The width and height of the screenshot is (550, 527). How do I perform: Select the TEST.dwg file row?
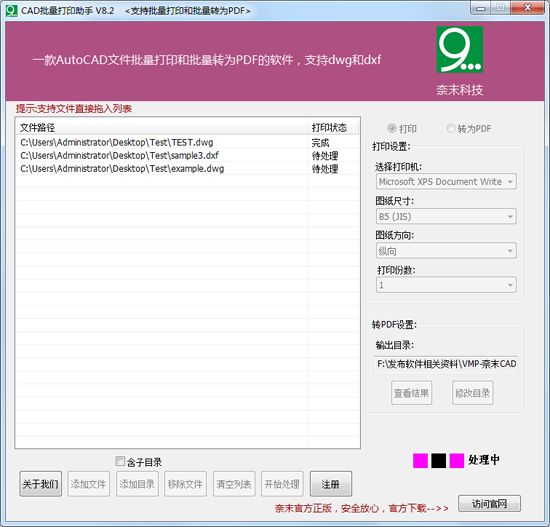point(188,142)
